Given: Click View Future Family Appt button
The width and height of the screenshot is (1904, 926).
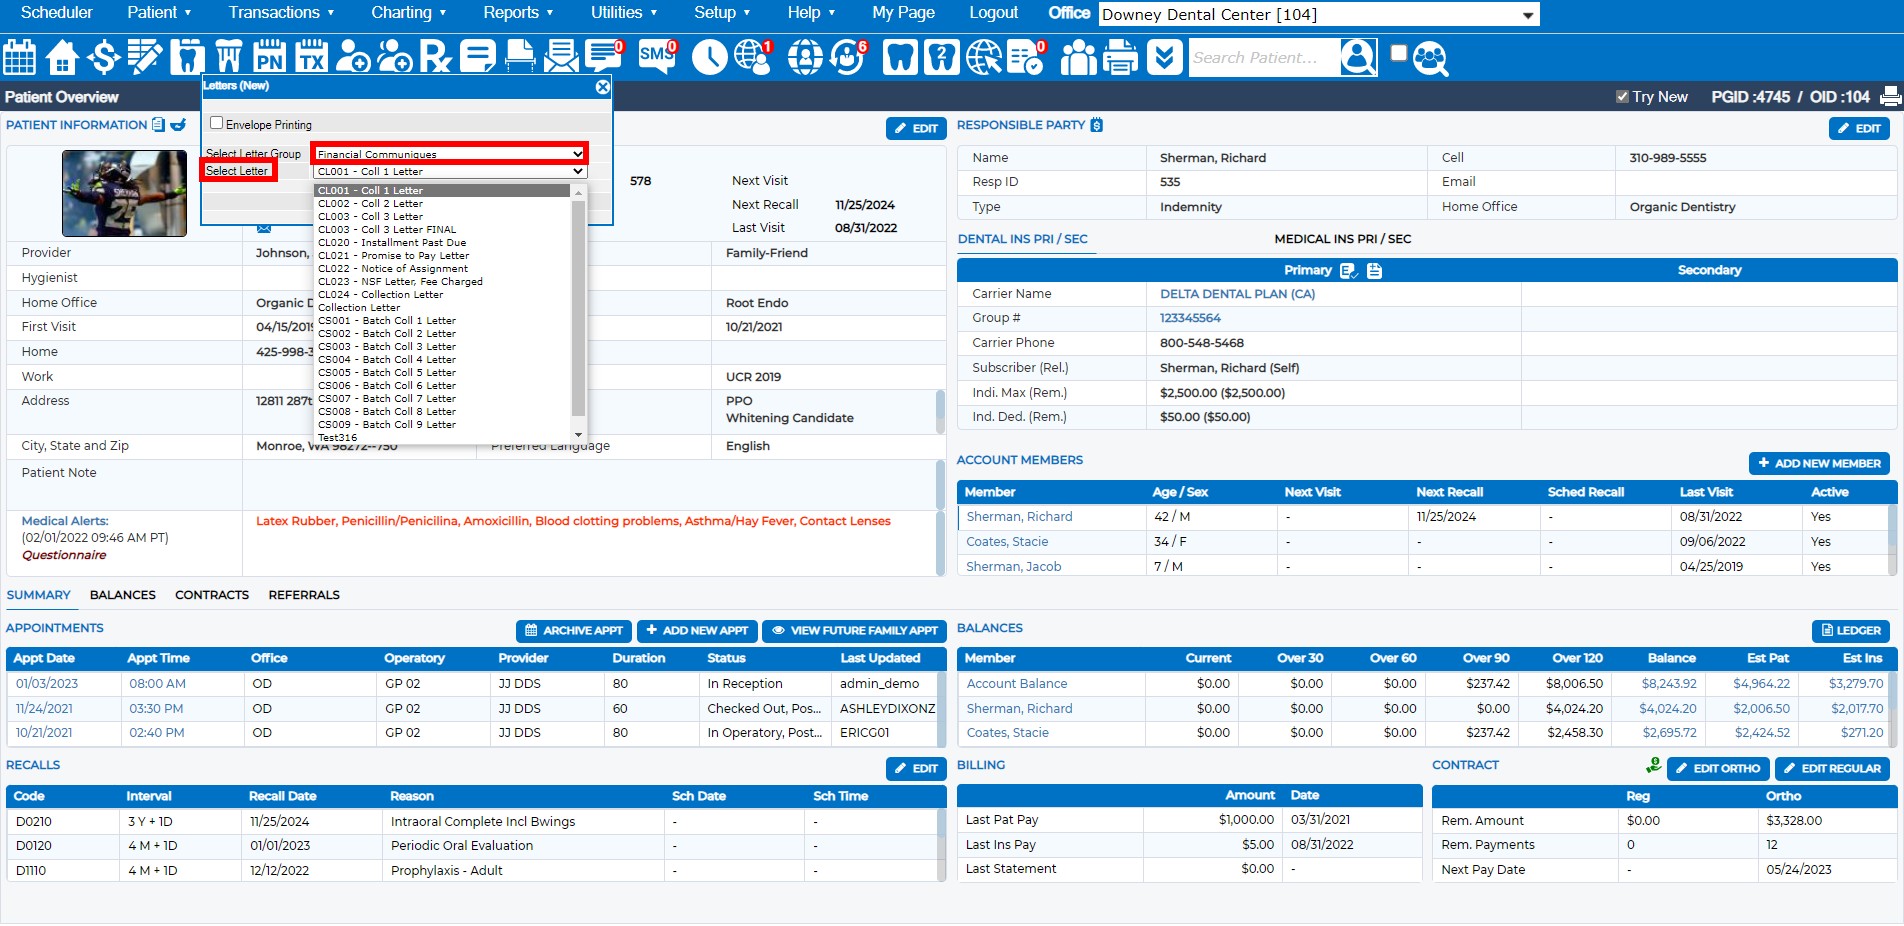Looking at the screenshot, I should point(854,631).
